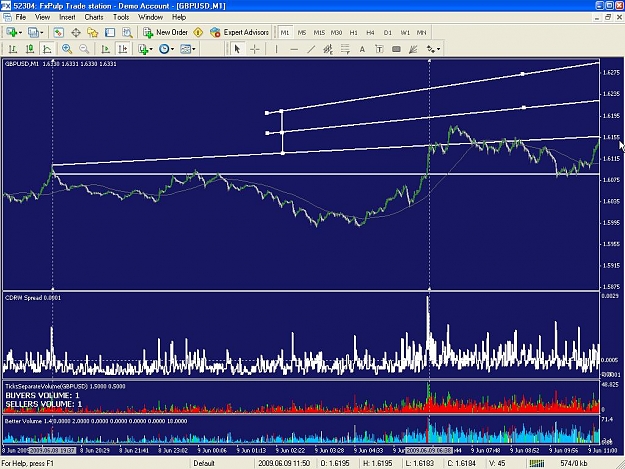Select the Horizontal Line drawing tool

click(x=294, y=49)
